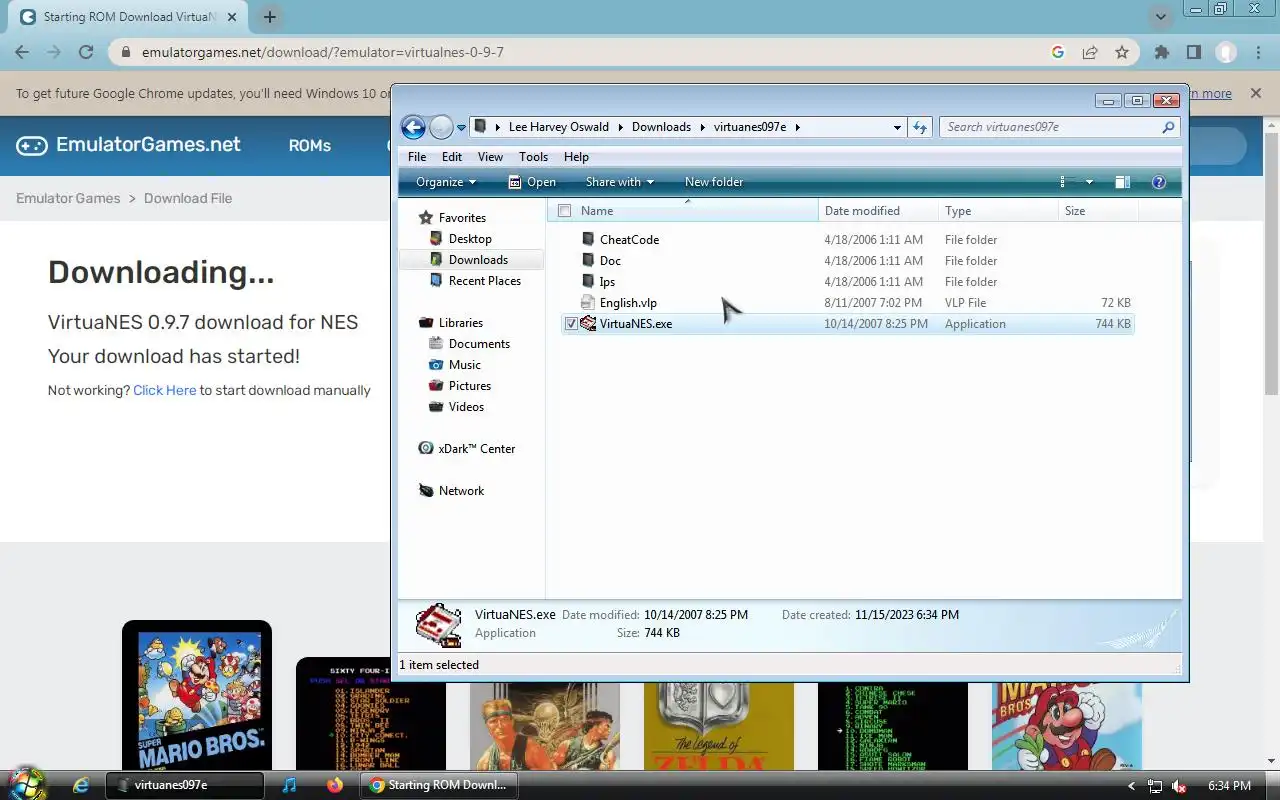Bookmark this page with the star icon
Screen dimensions: 1280x800
click(1122, 52)
